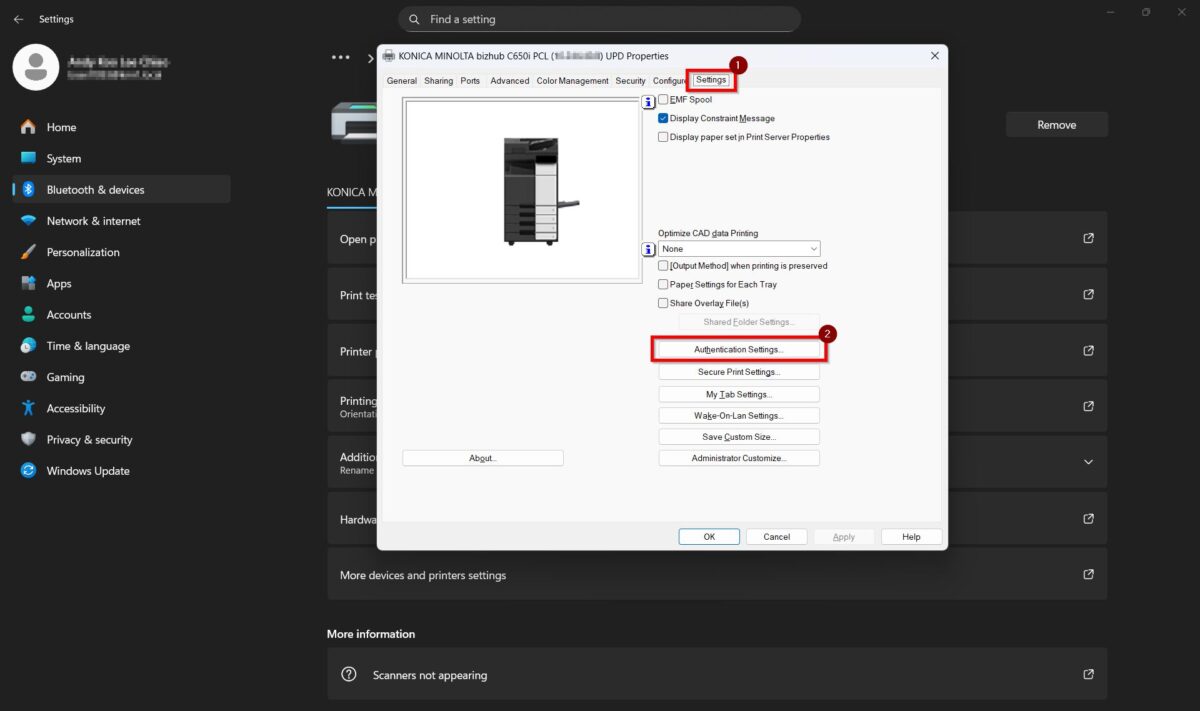Click the Bluetooth & devices sidebar icon
The image size is (1200, 711).
(x=28, y=190)
